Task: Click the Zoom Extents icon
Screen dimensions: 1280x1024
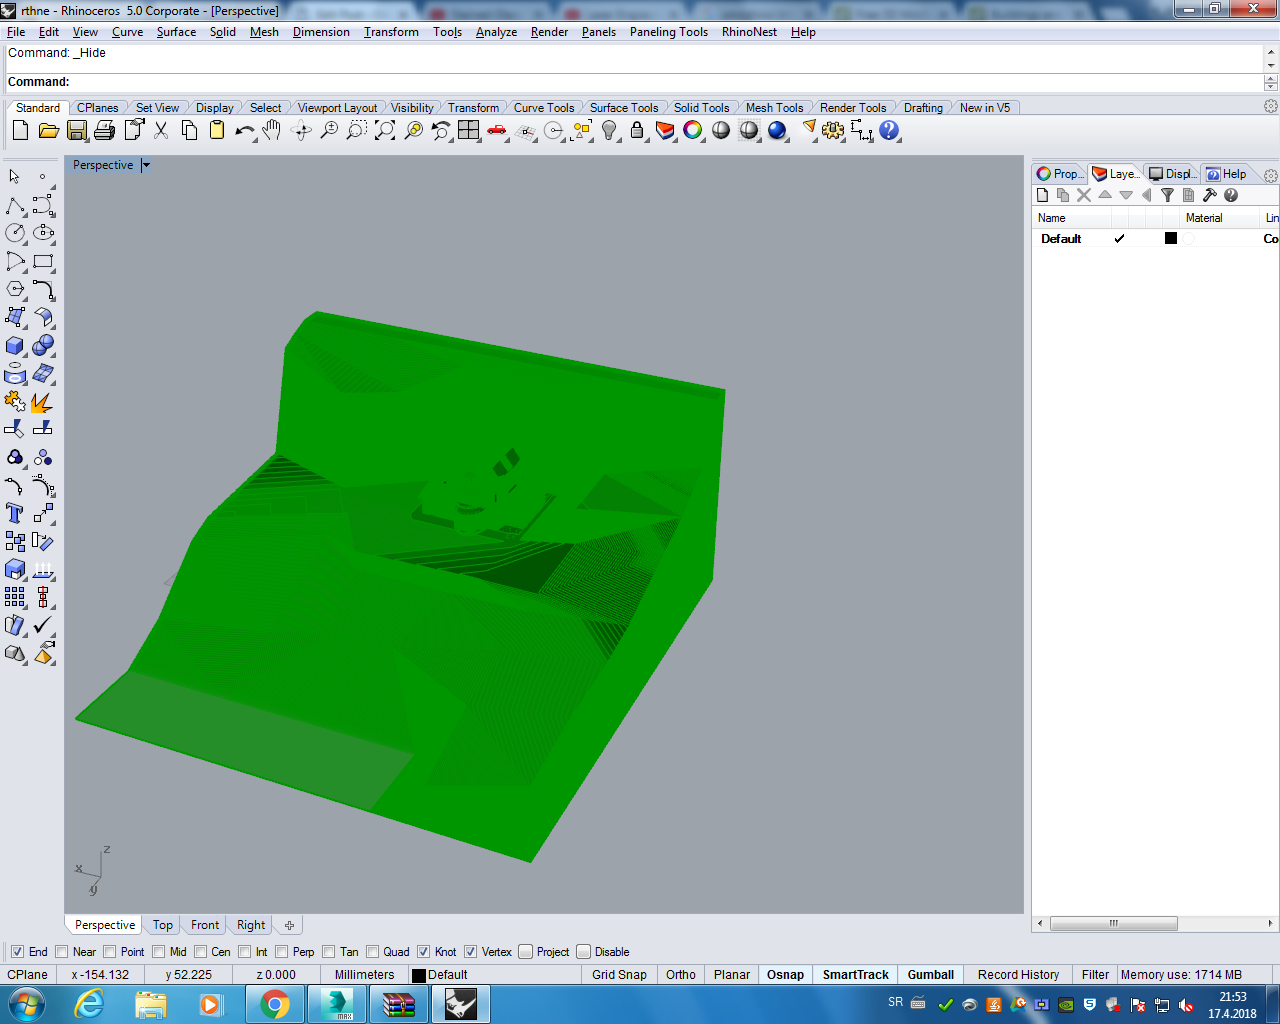Action: tap(385, 130)
